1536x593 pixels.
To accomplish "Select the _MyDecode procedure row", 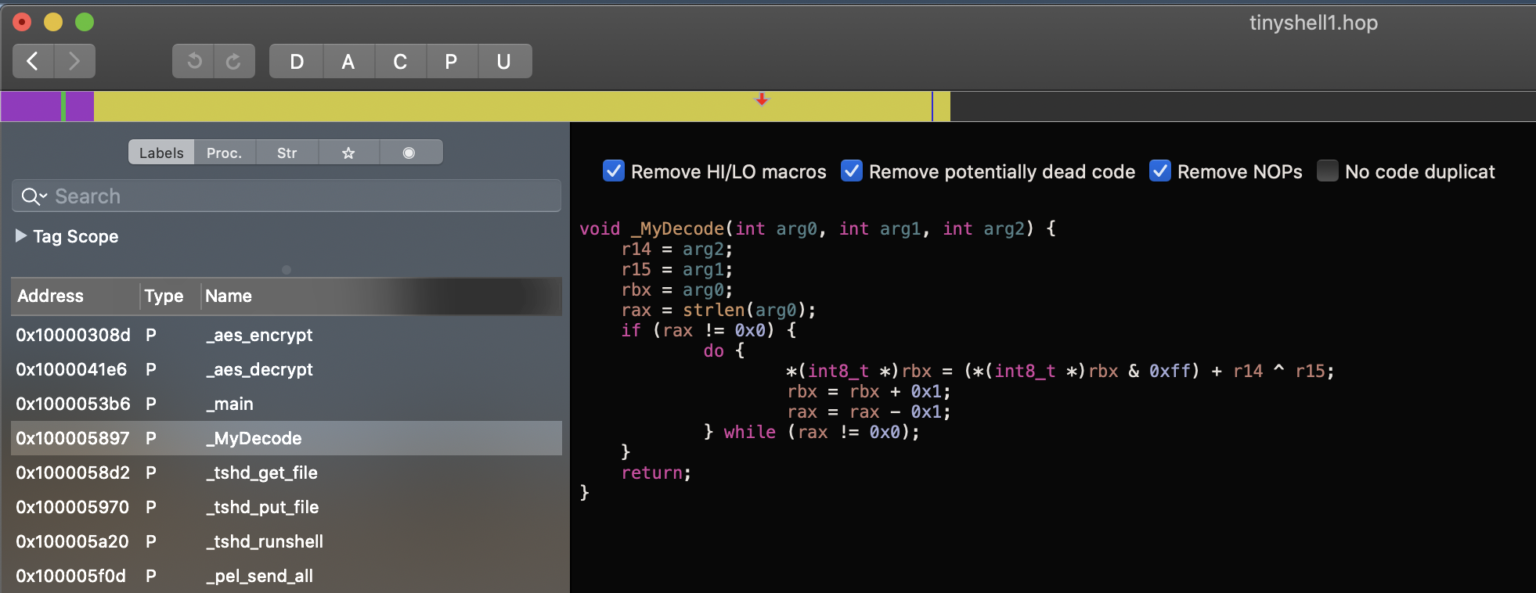I will [286, 438].
